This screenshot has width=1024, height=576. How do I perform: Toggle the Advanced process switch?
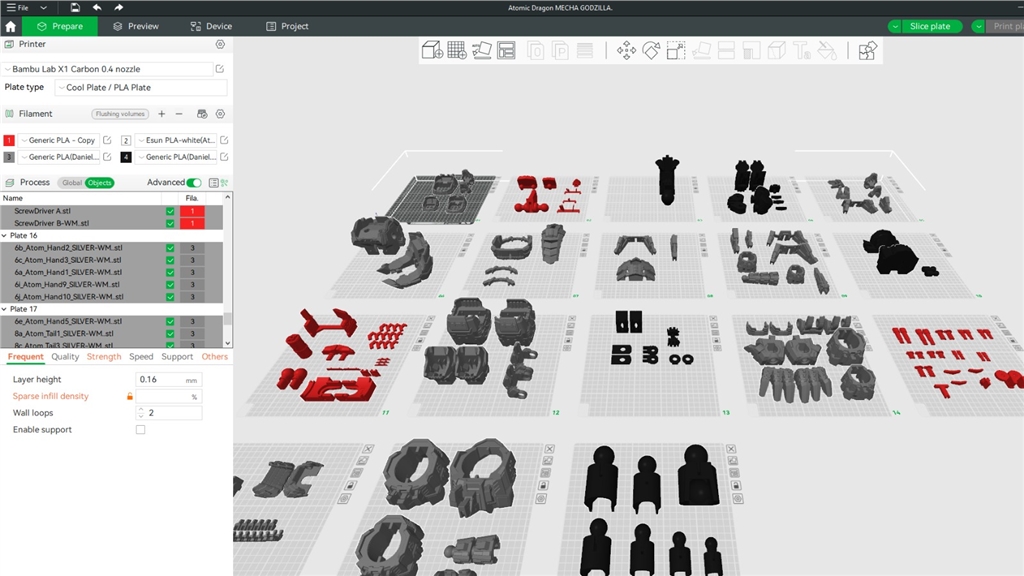coord(192,183)
